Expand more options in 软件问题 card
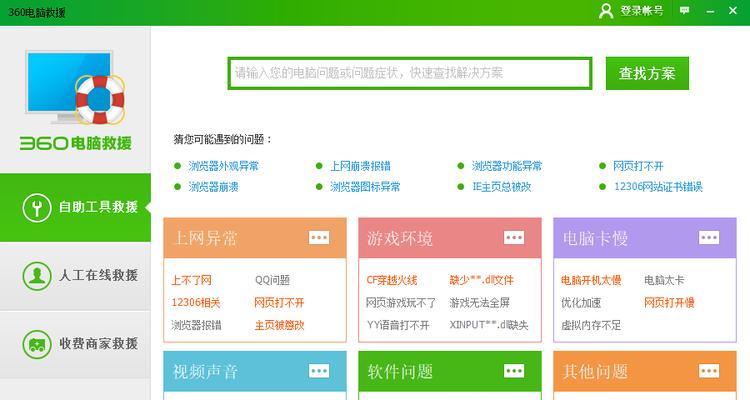Viewport: 750px width, 400px height. (514, 371)
